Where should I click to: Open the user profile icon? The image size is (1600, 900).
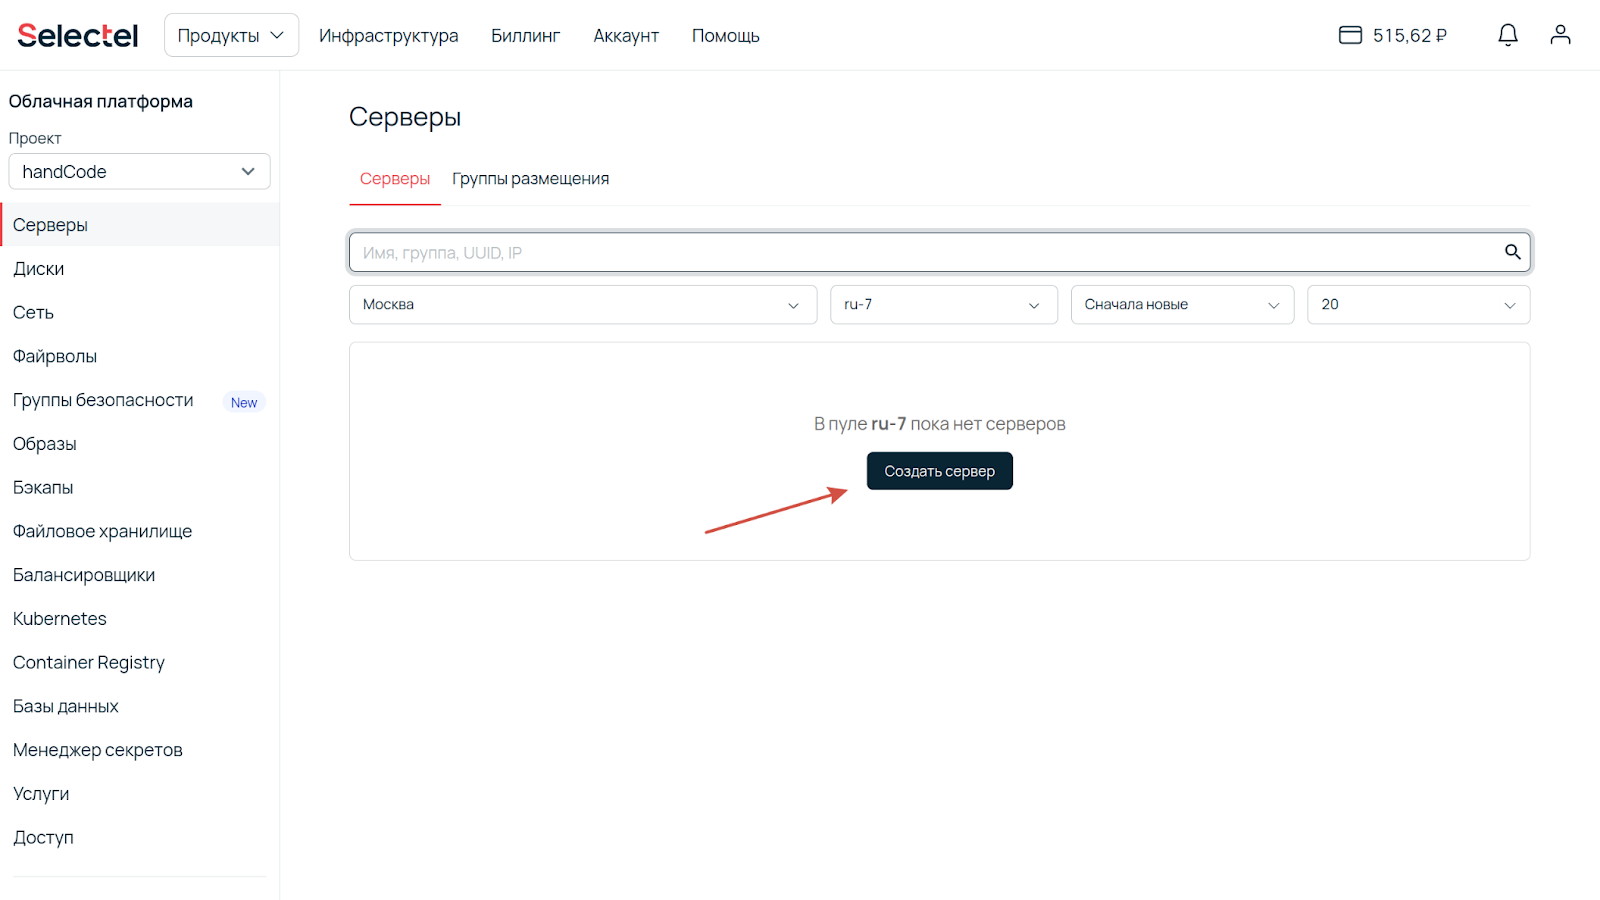click(x=1560, y=35)
